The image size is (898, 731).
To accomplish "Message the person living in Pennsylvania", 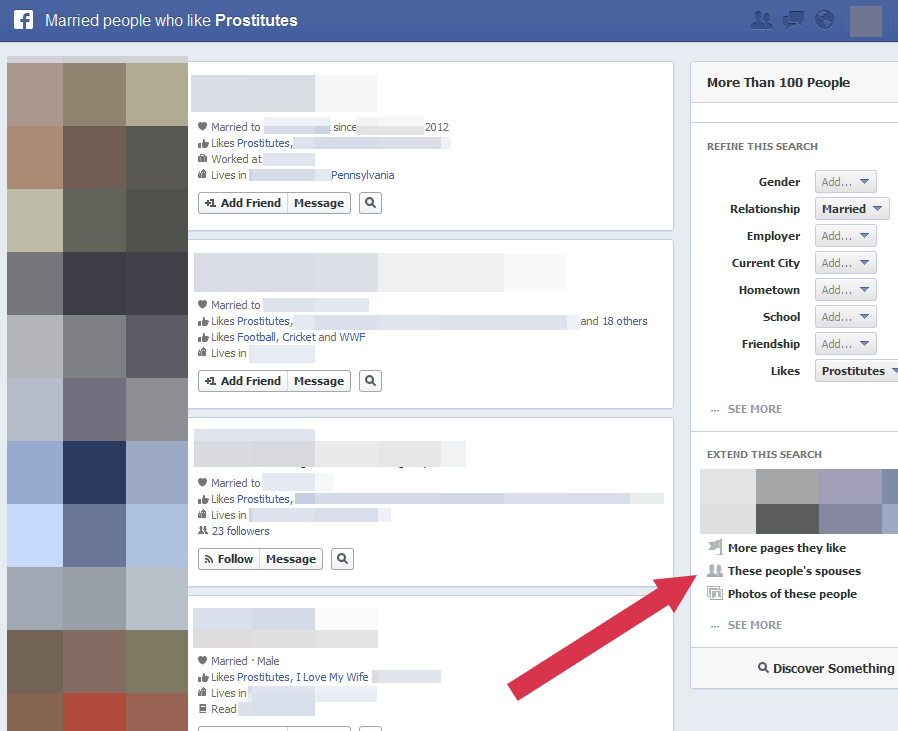I will [319, 203].
